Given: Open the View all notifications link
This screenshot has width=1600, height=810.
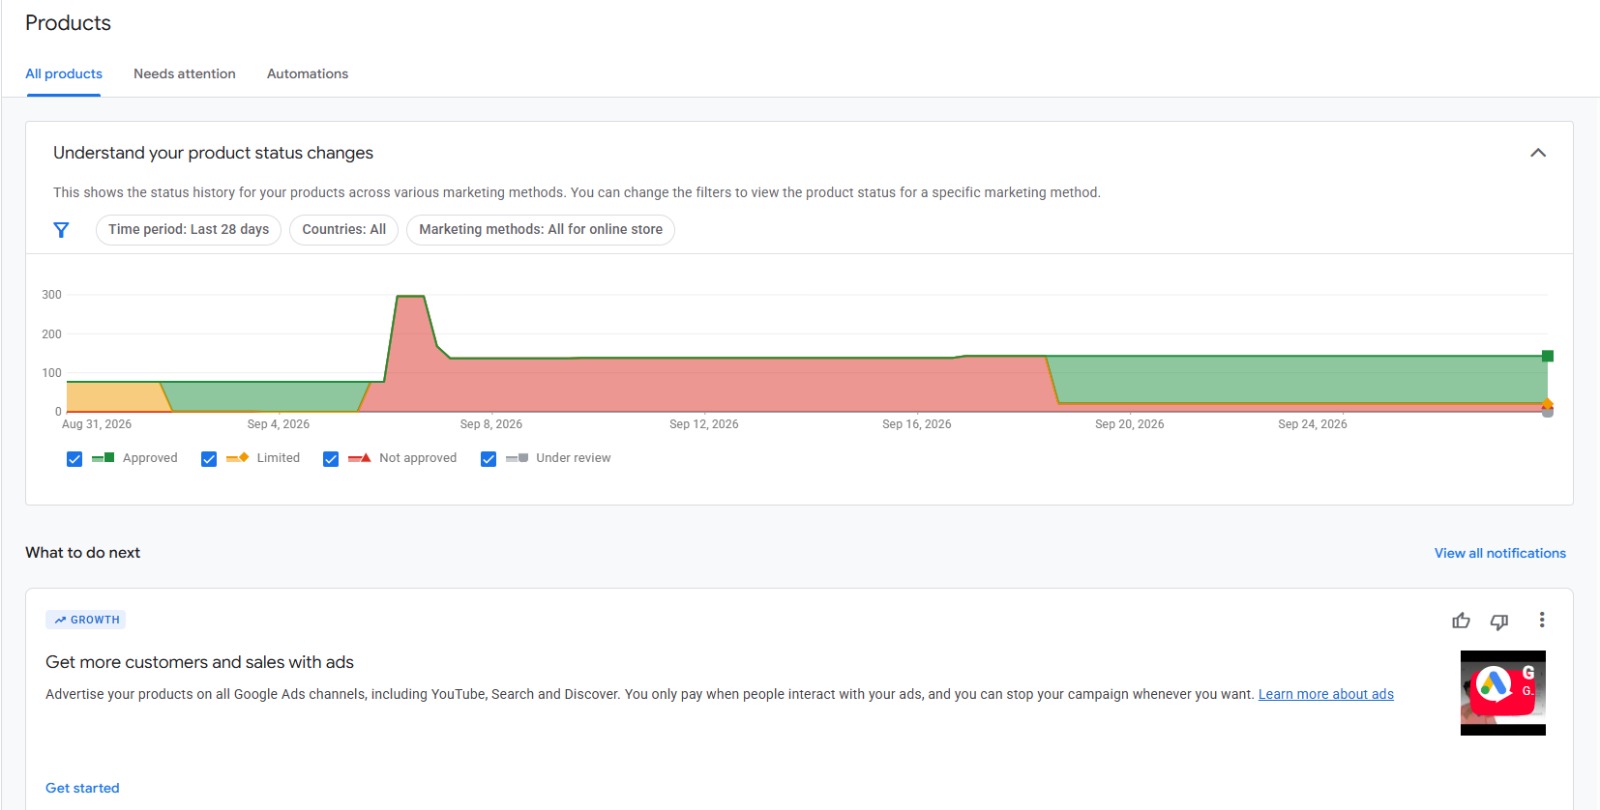Looking at the screenshot, I should [1500, 553].
